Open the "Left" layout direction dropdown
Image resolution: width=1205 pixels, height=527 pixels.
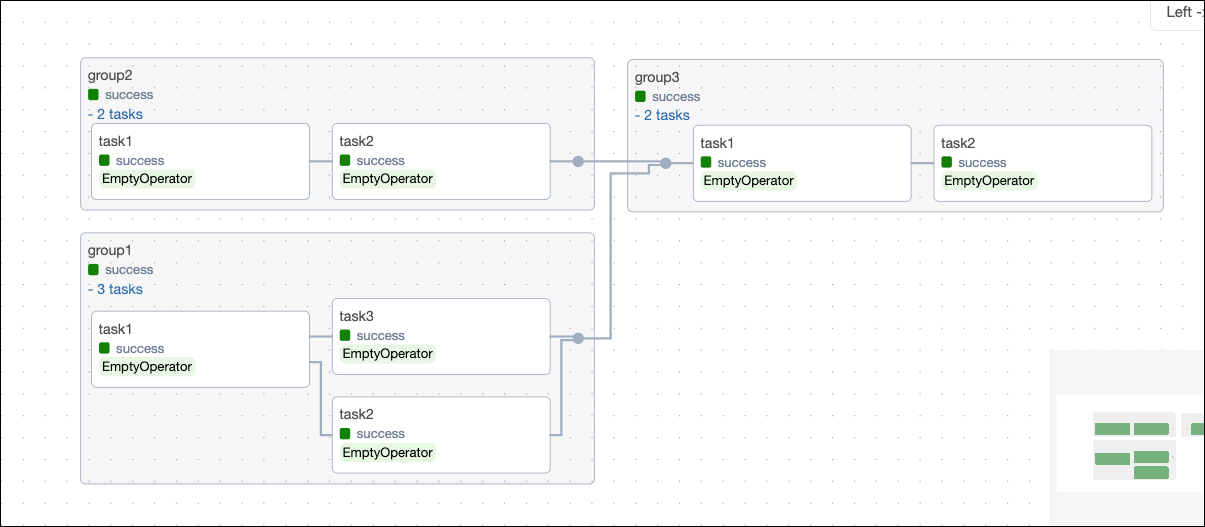tap(1180, 13)
